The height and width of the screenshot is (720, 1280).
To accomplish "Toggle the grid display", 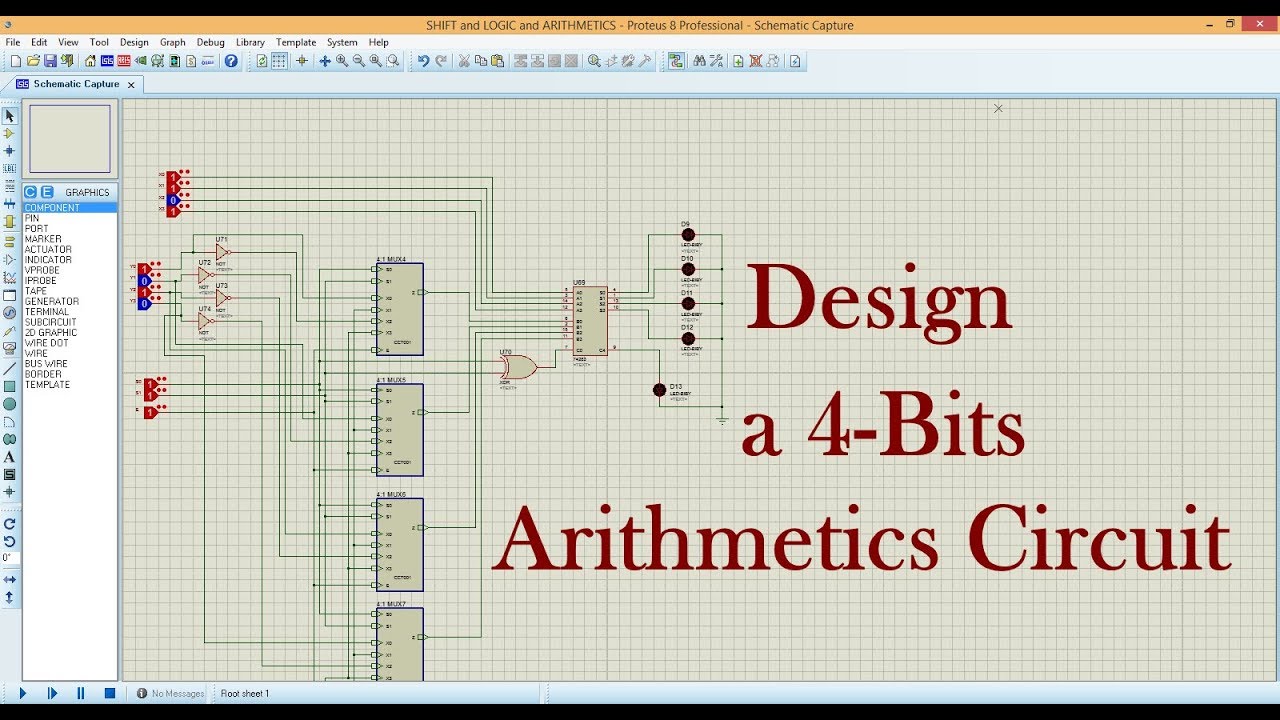I will coord(279,61).
